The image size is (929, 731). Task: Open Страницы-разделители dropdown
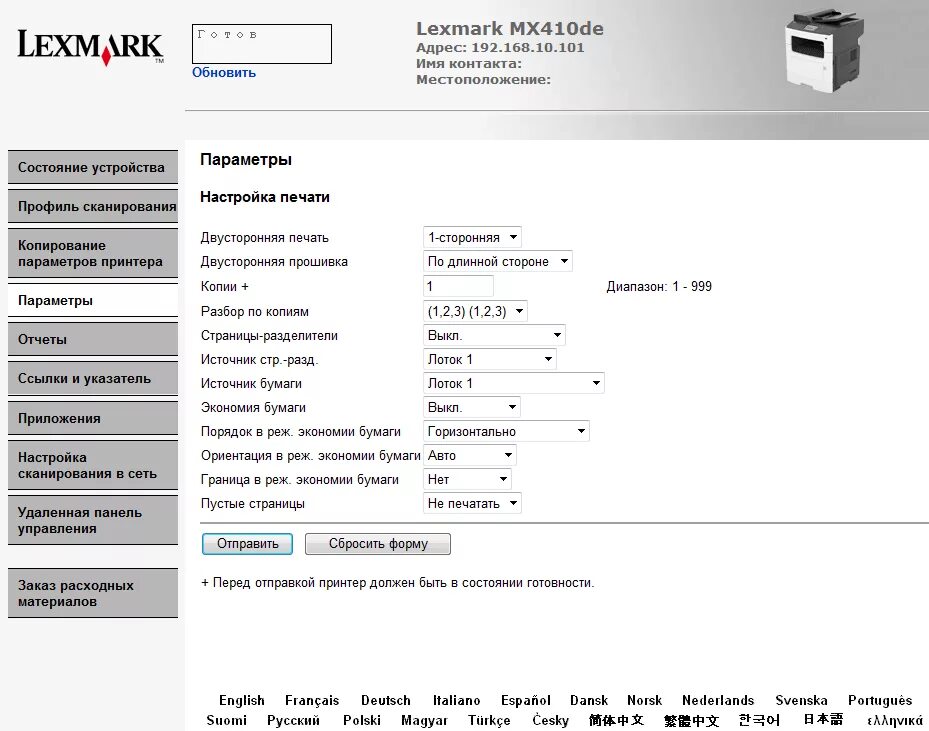494,335
